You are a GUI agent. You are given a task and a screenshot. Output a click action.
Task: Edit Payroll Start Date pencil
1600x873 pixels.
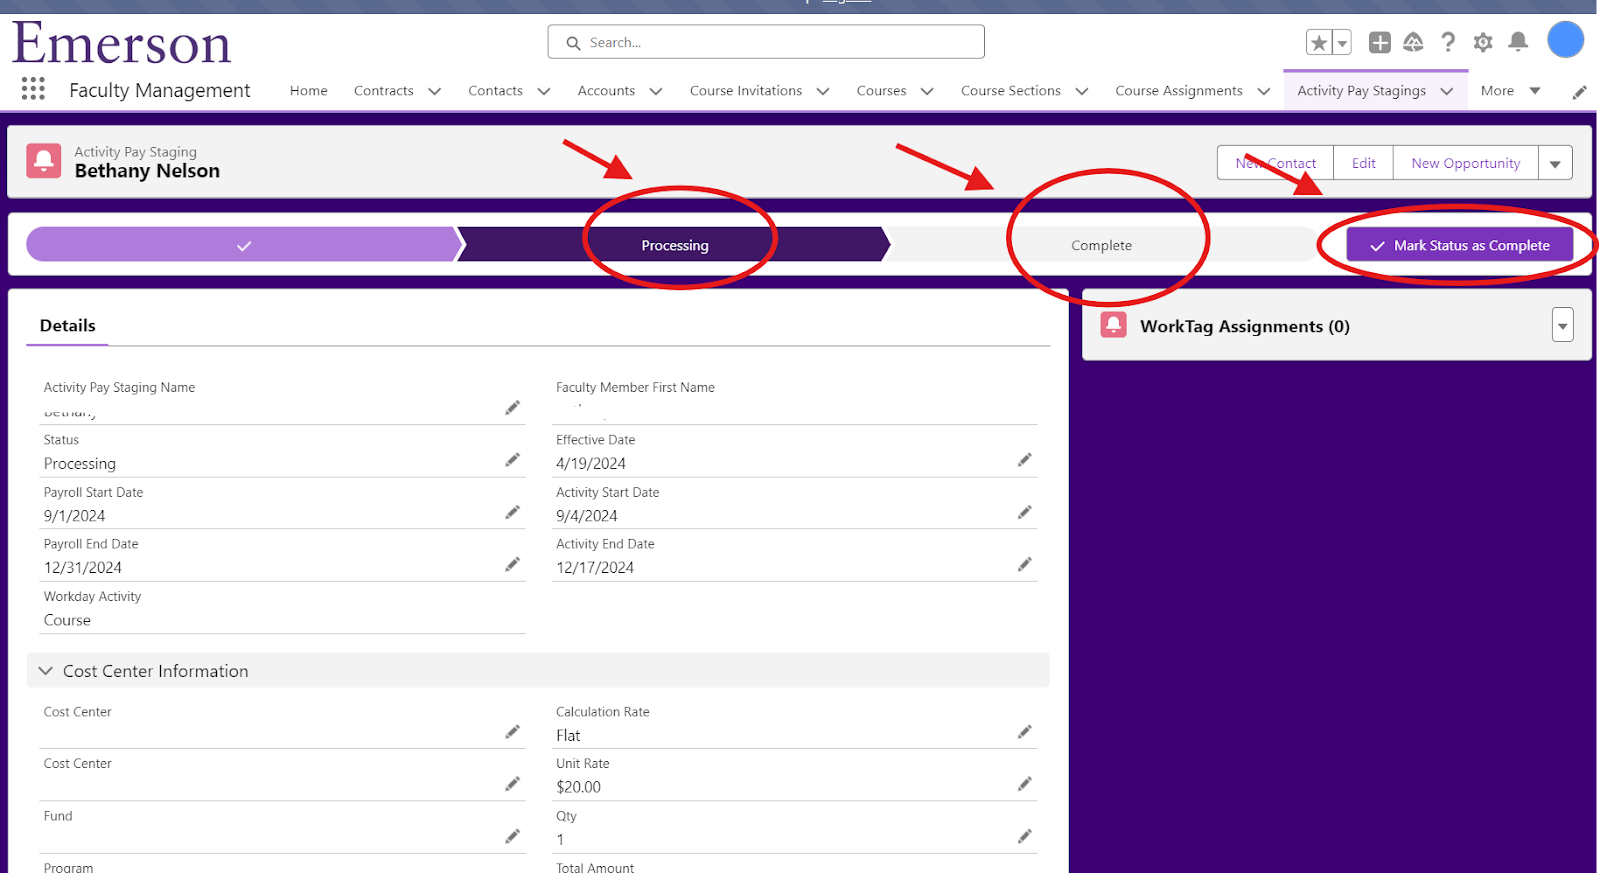pyautogui.click(x=512, y=512)
